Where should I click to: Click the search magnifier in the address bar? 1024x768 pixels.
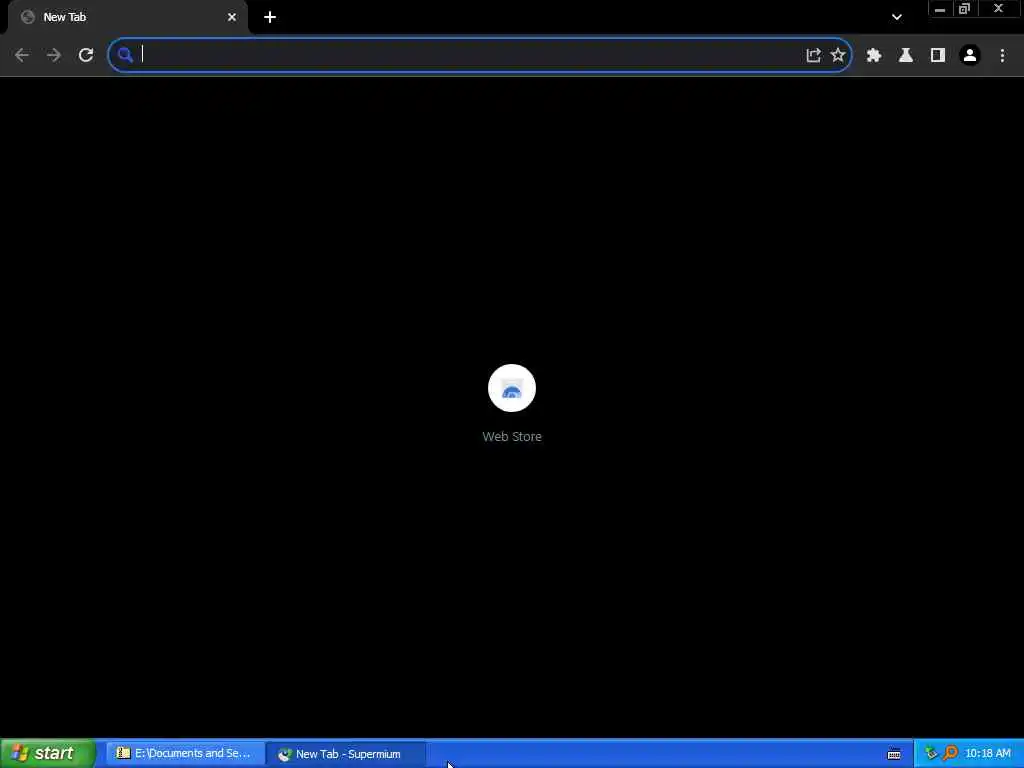coord(125,55)
